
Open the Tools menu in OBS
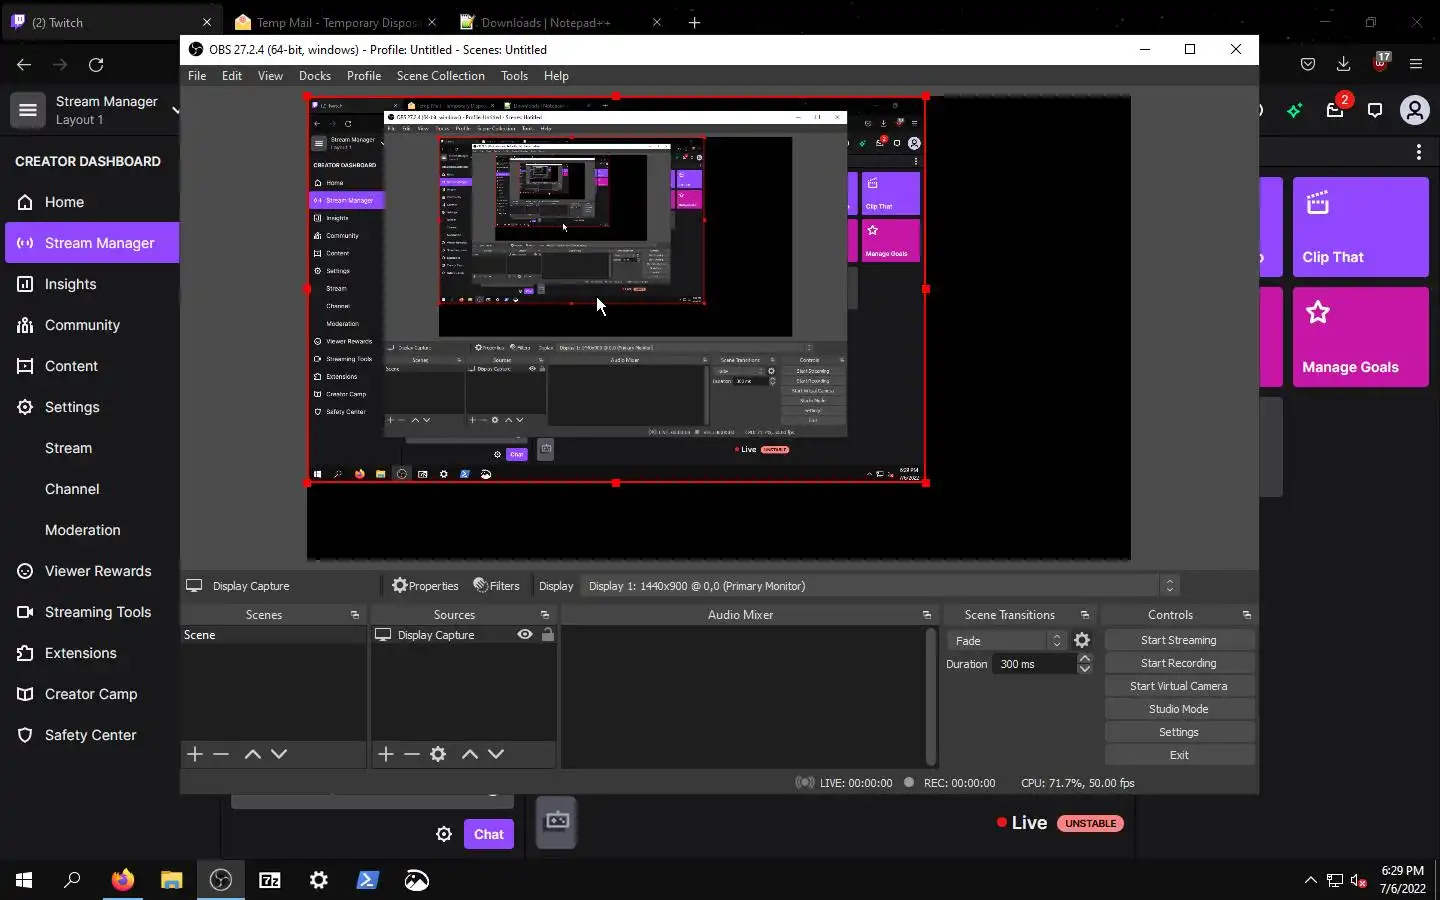click(514, 76)
